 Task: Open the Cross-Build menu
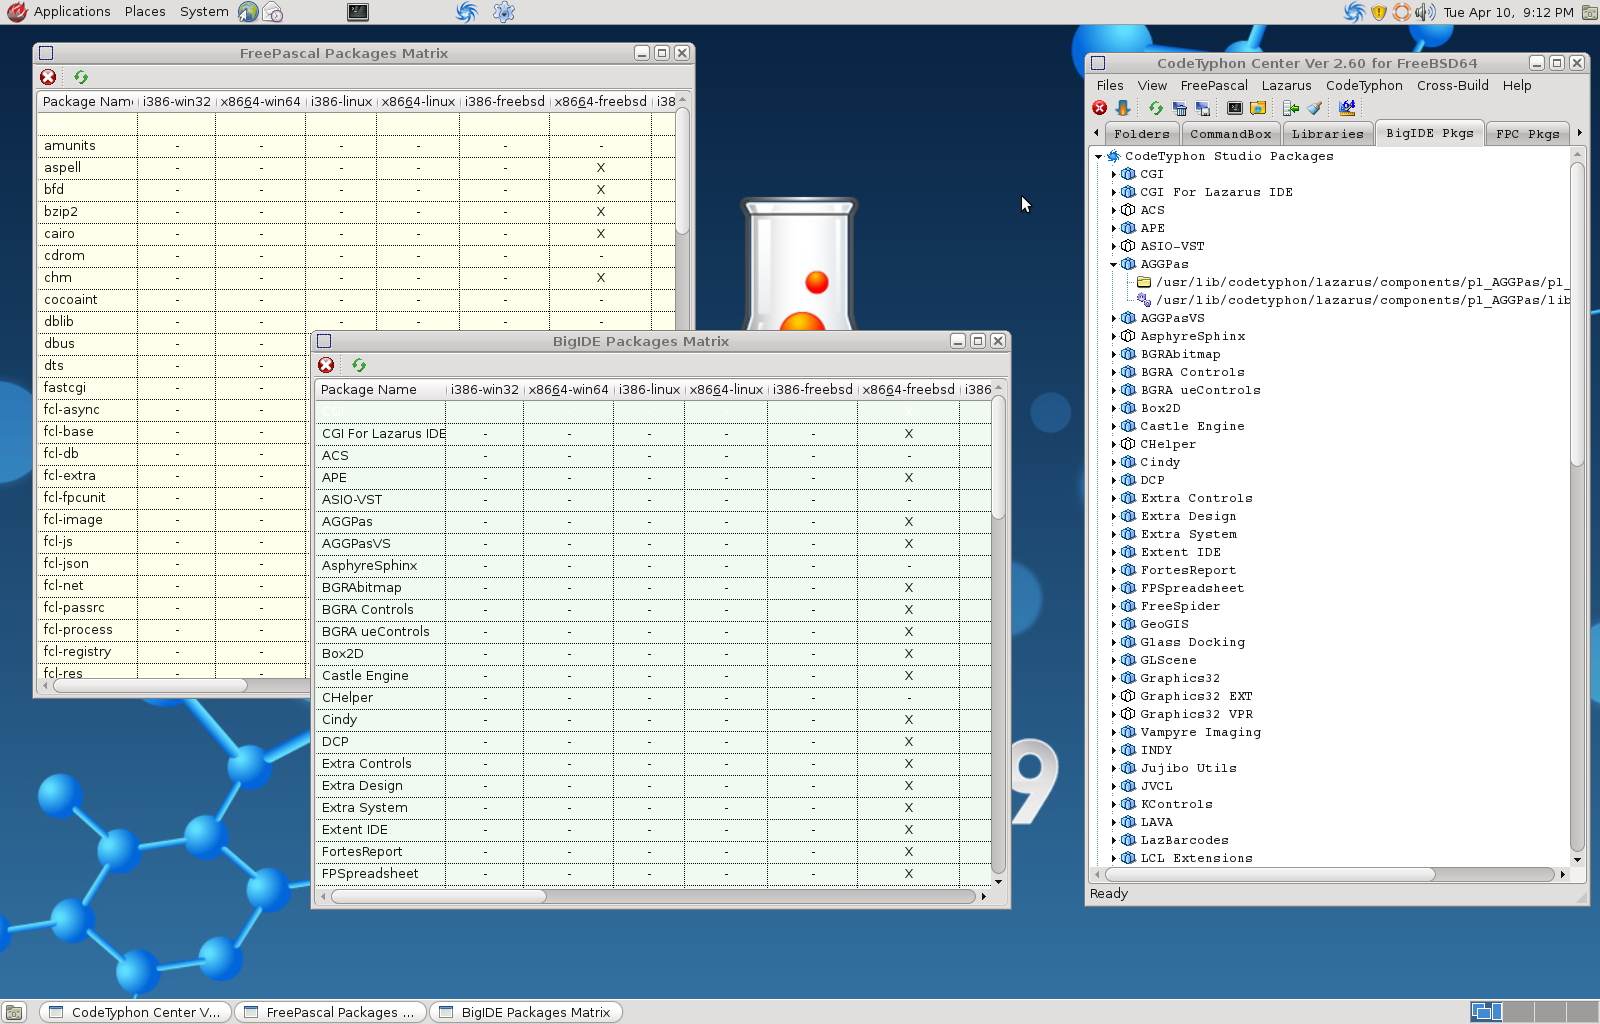point(1452,85)
